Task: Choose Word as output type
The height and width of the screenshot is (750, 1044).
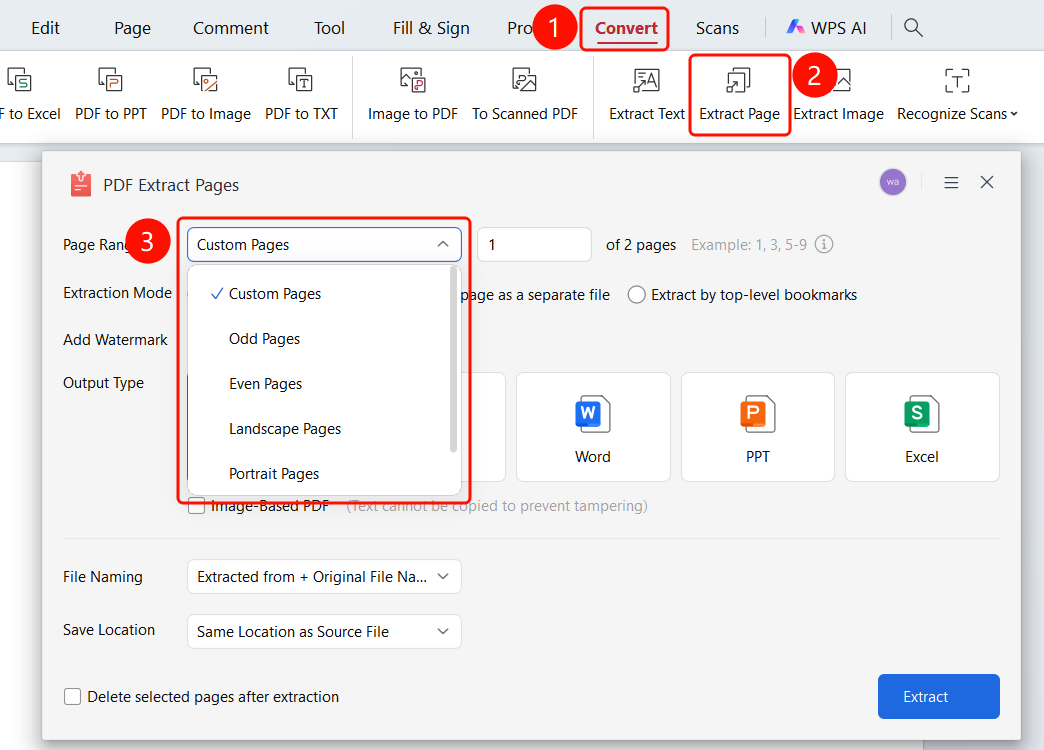Action: (x=593, y=427)
